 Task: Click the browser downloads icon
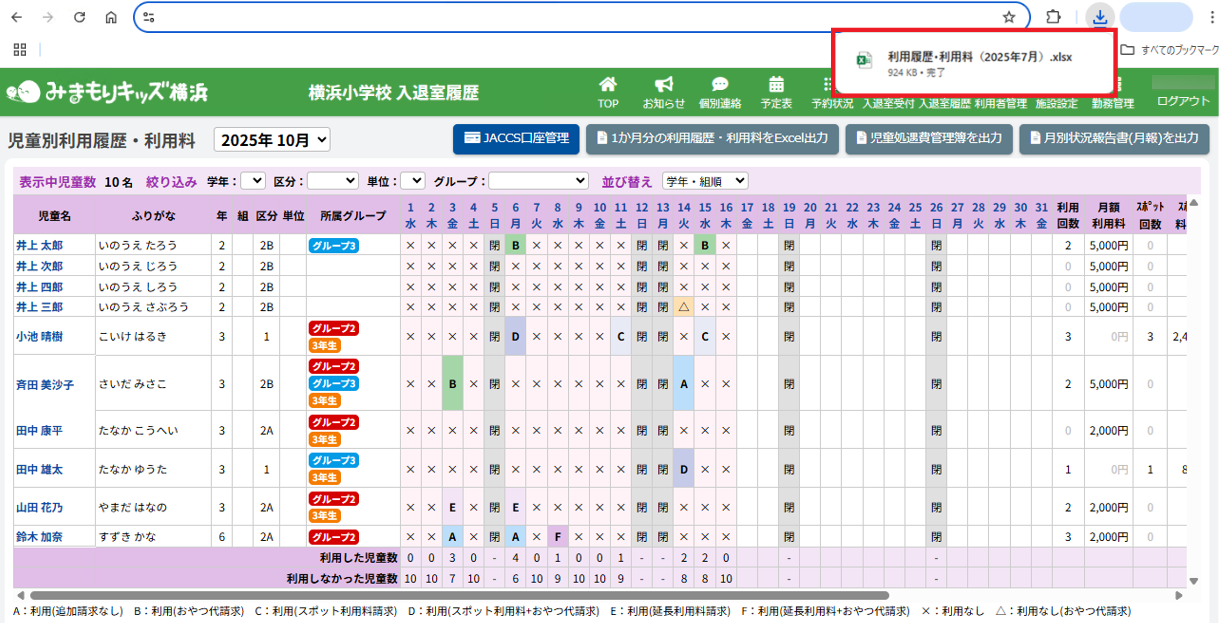click(x=1100, y=17)
